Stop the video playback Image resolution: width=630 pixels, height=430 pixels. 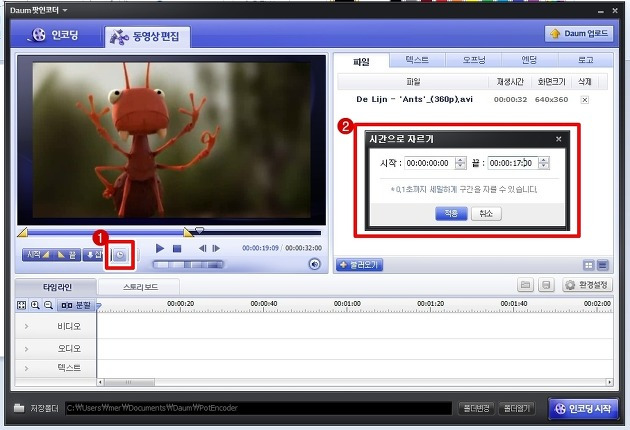click(x=177, y=249)
